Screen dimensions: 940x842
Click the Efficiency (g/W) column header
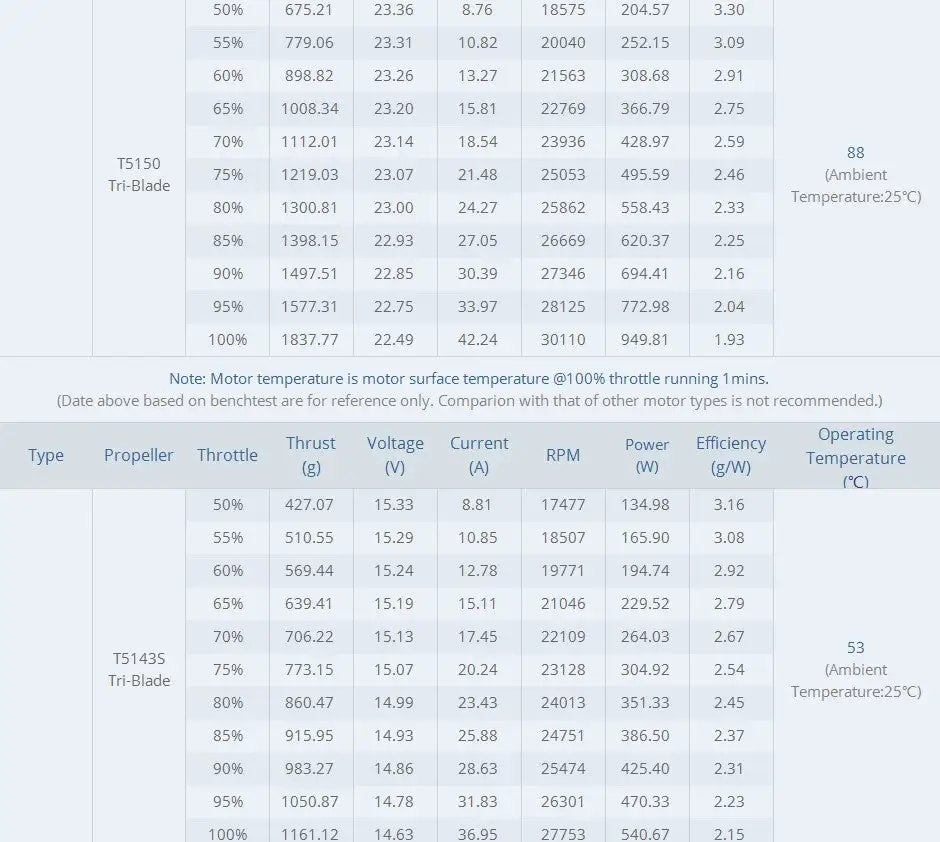(x=731, y=455)
